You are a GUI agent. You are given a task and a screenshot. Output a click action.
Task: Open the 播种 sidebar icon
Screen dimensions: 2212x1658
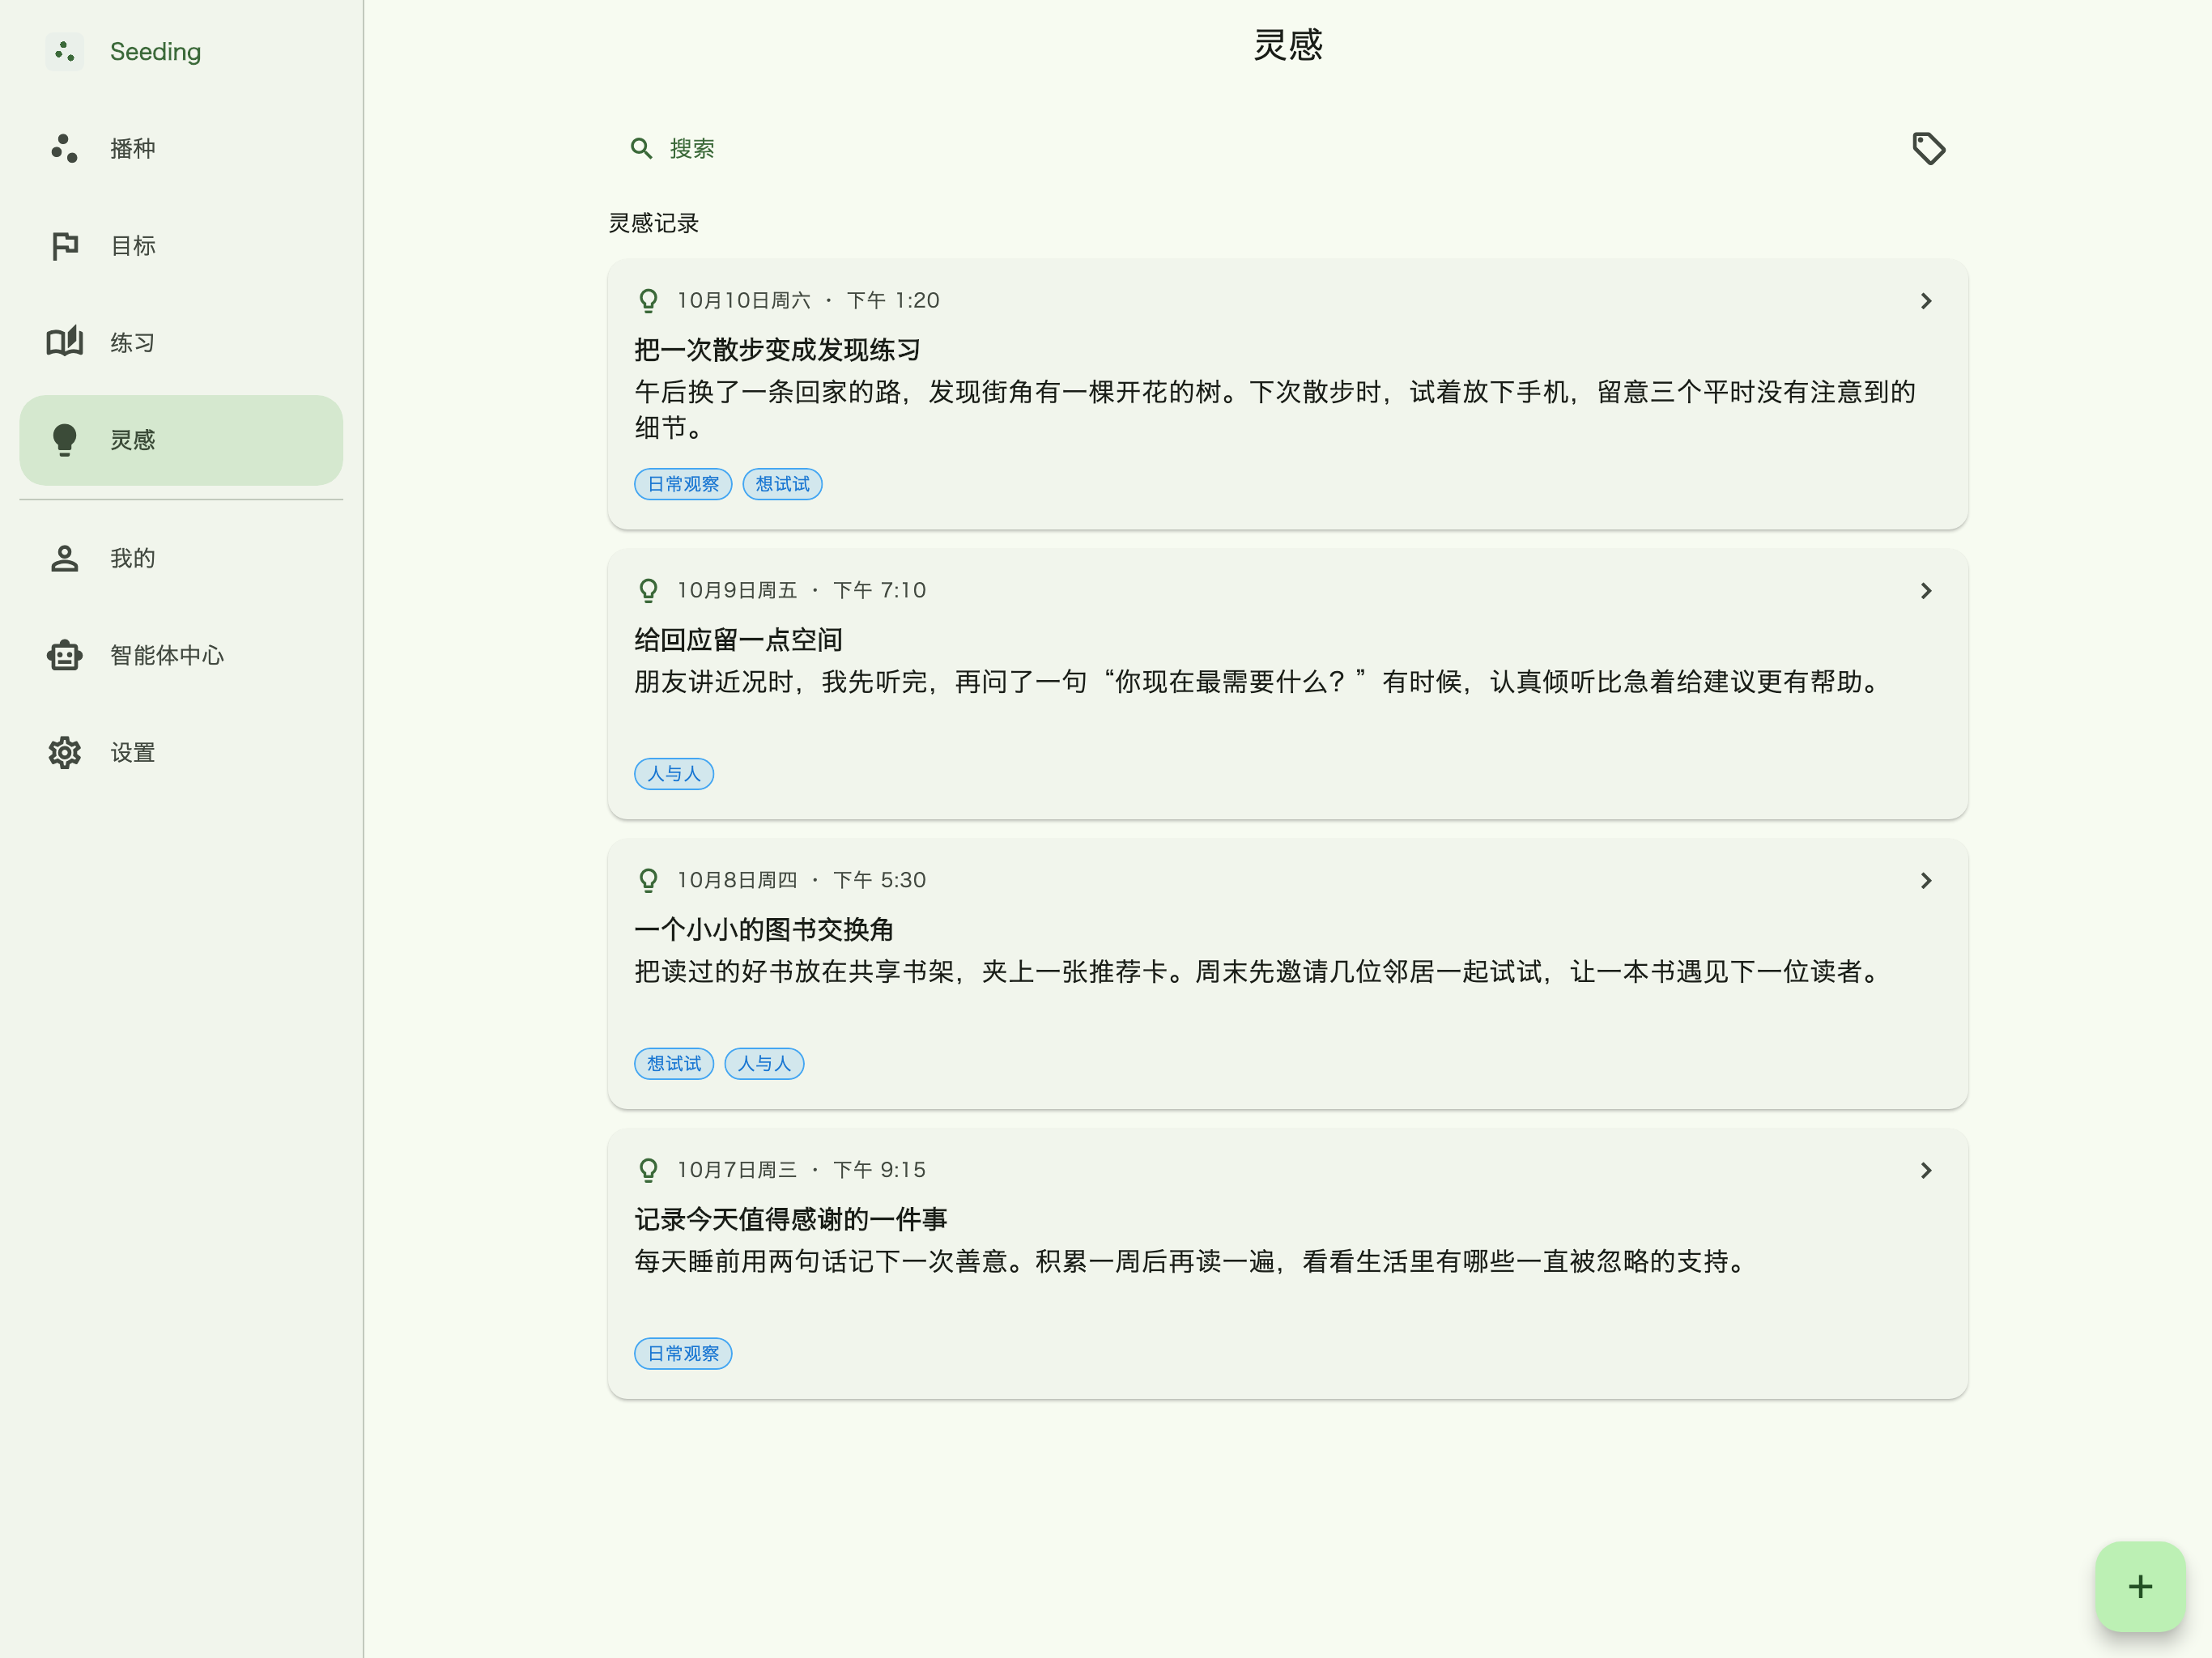64,148
